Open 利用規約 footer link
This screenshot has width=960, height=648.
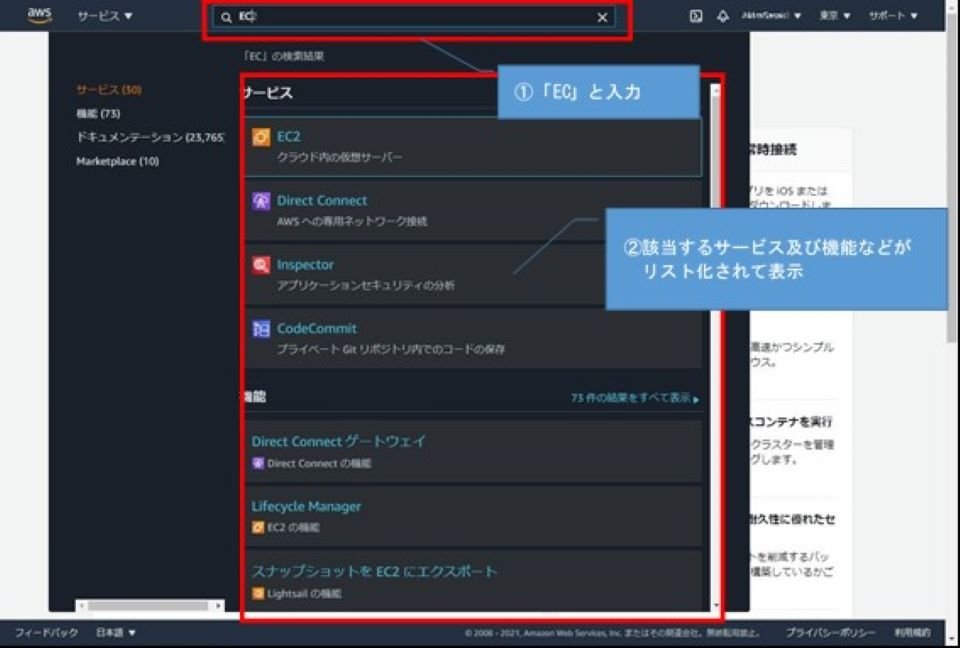(x=912, y=633)
